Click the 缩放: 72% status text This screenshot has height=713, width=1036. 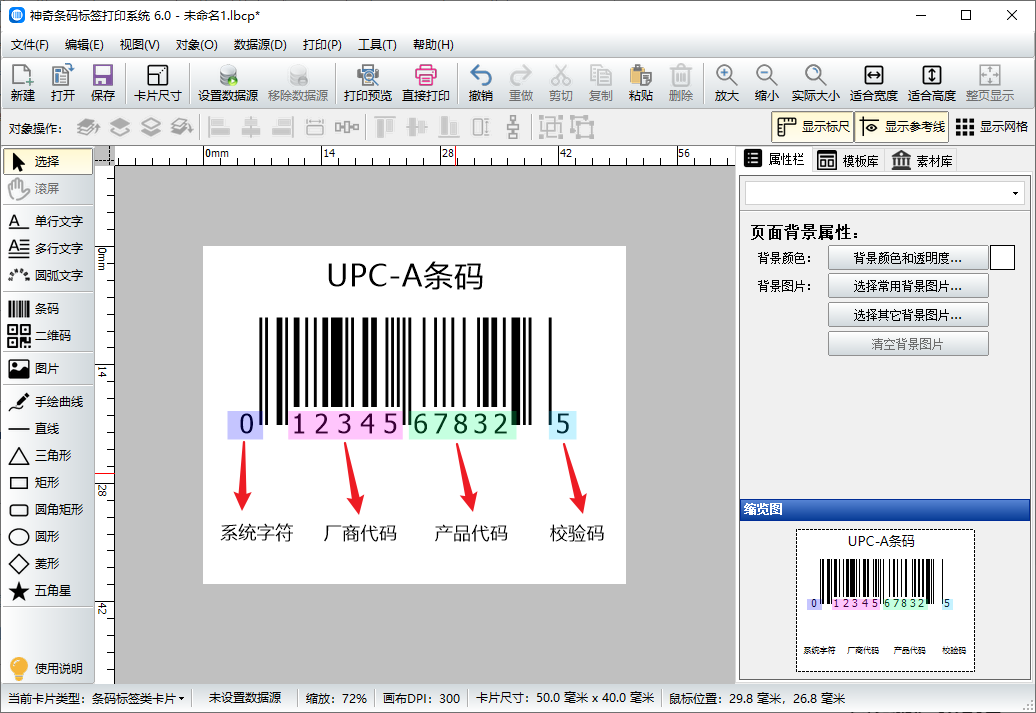click(336, 698)
